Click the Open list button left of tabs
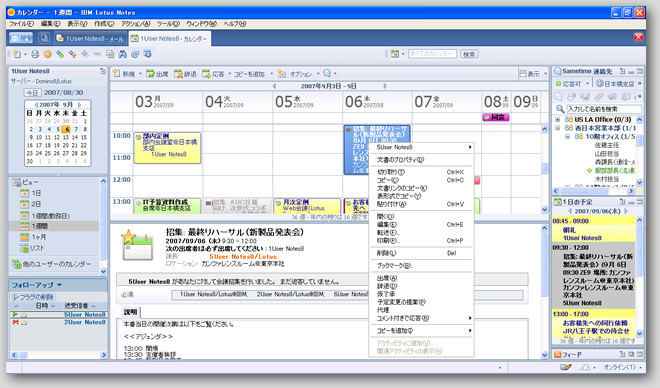 pyautogui.click(x=21, y=38)
